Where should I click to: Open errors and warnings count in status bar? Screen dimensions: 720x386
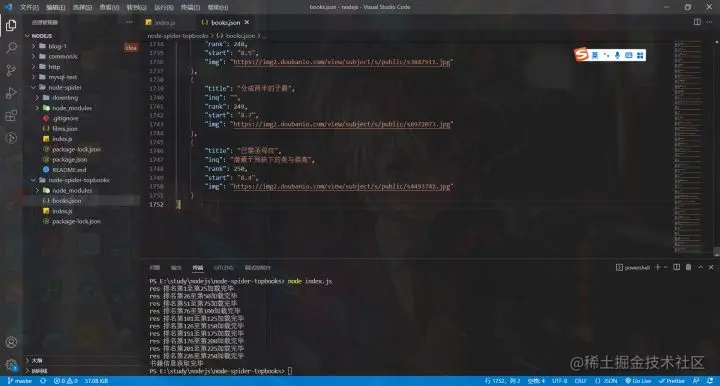65,381
